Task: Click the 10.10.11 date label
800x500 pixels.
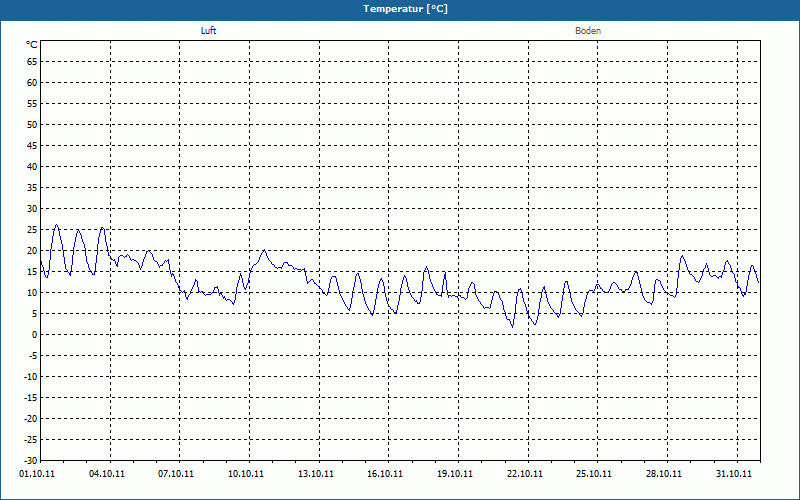Action: pyautogui.click(x=246, y=473)
